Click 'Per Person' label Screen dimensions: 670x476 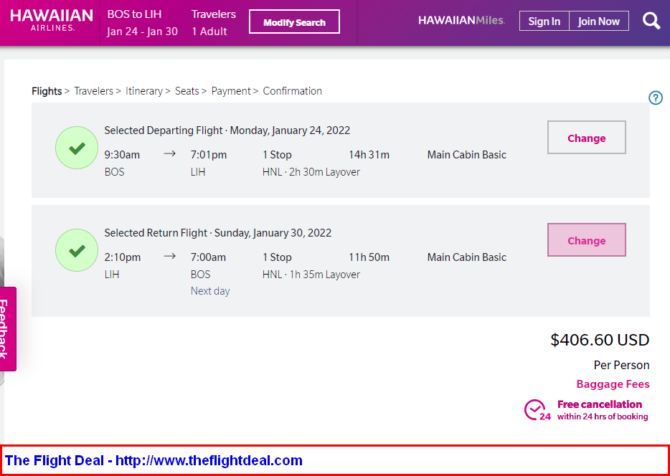point(622,365)
